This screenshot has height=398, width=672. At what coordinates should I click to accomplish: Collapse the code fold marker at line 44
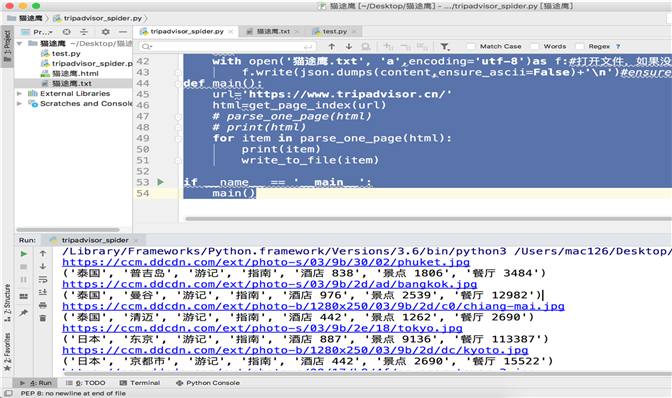[x=177, y=84]
